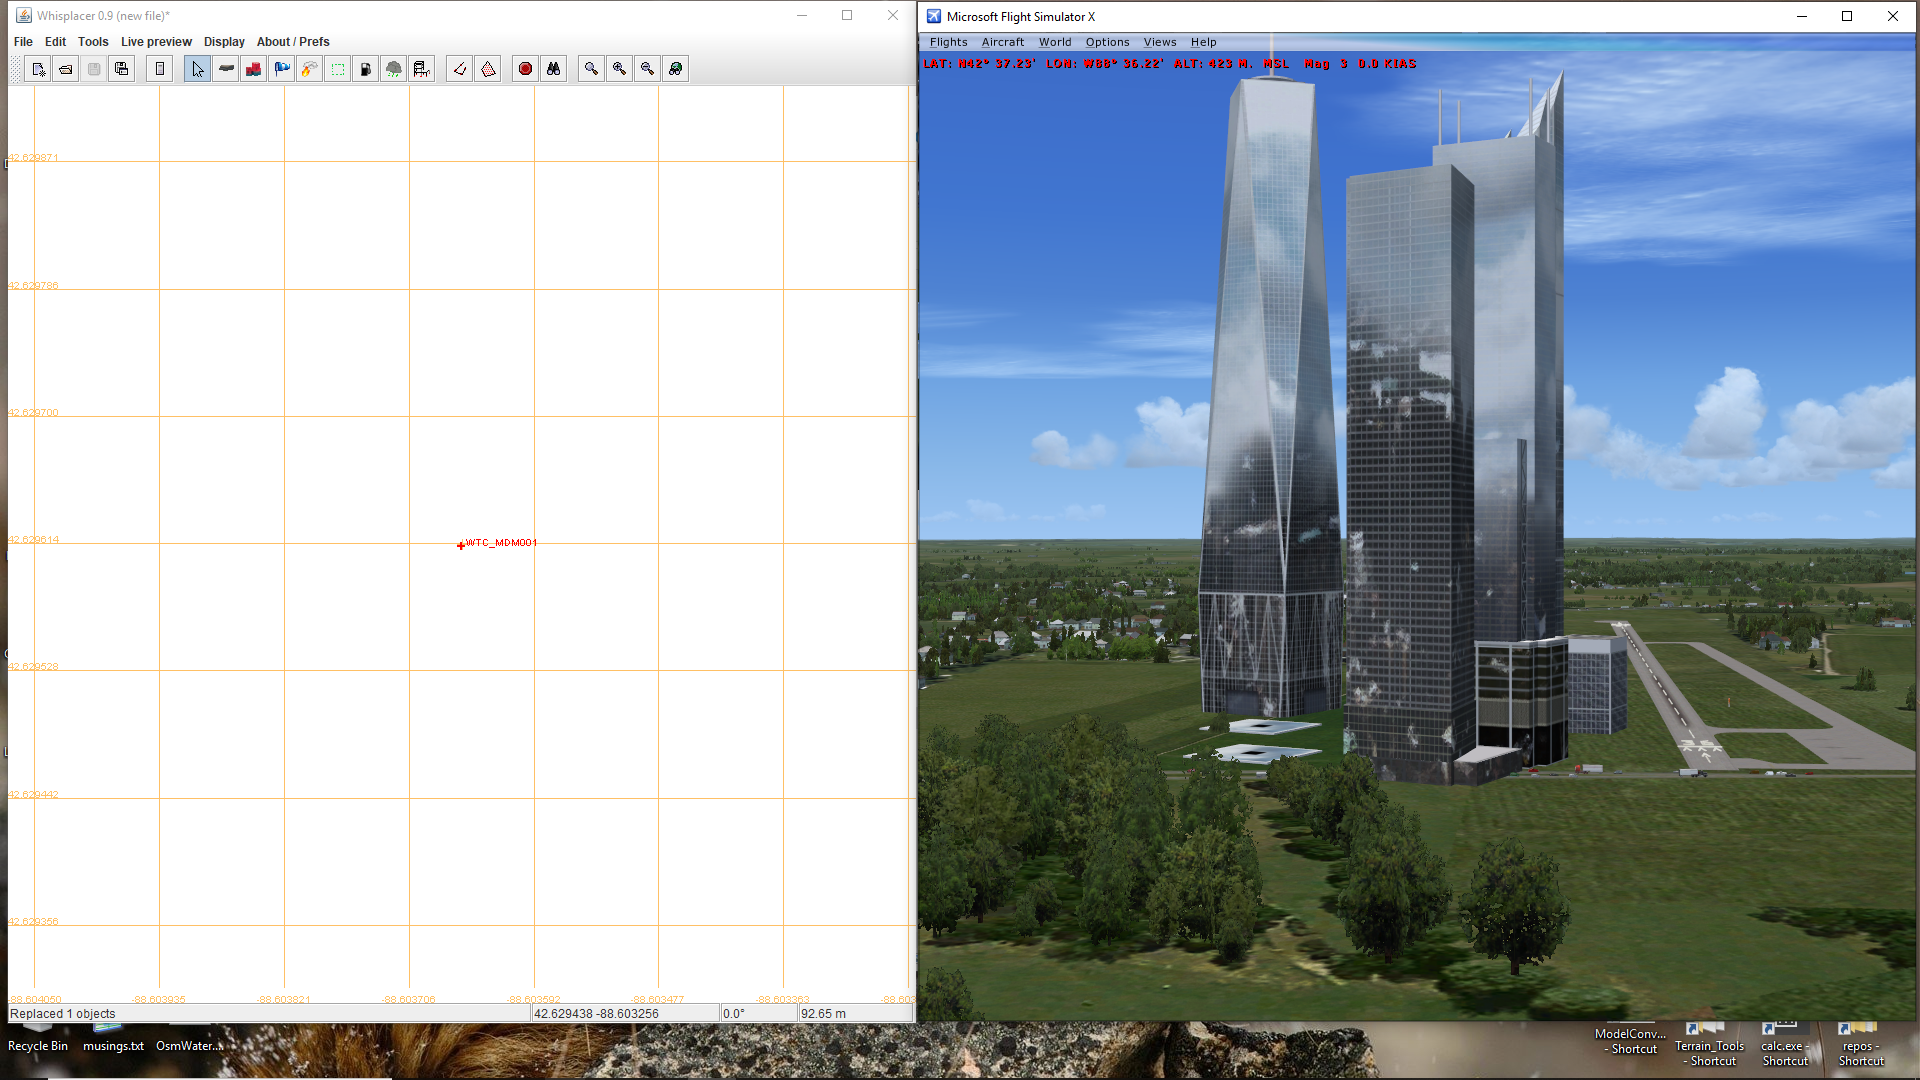Click the 92.65 m altitude field
1920x1080 pixels.
tap(855, 1014)
